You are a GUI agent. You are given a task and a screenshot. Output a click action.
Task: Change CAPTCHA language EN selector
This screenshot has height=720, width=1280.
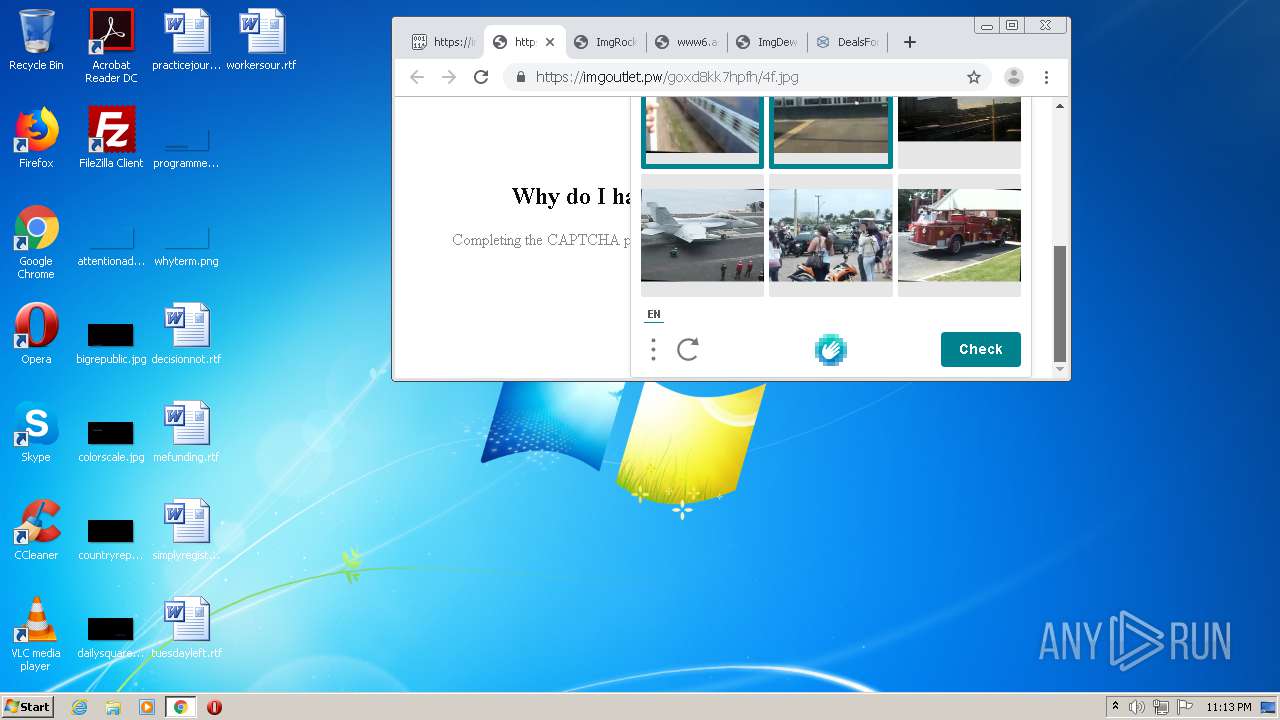point(654,314)
